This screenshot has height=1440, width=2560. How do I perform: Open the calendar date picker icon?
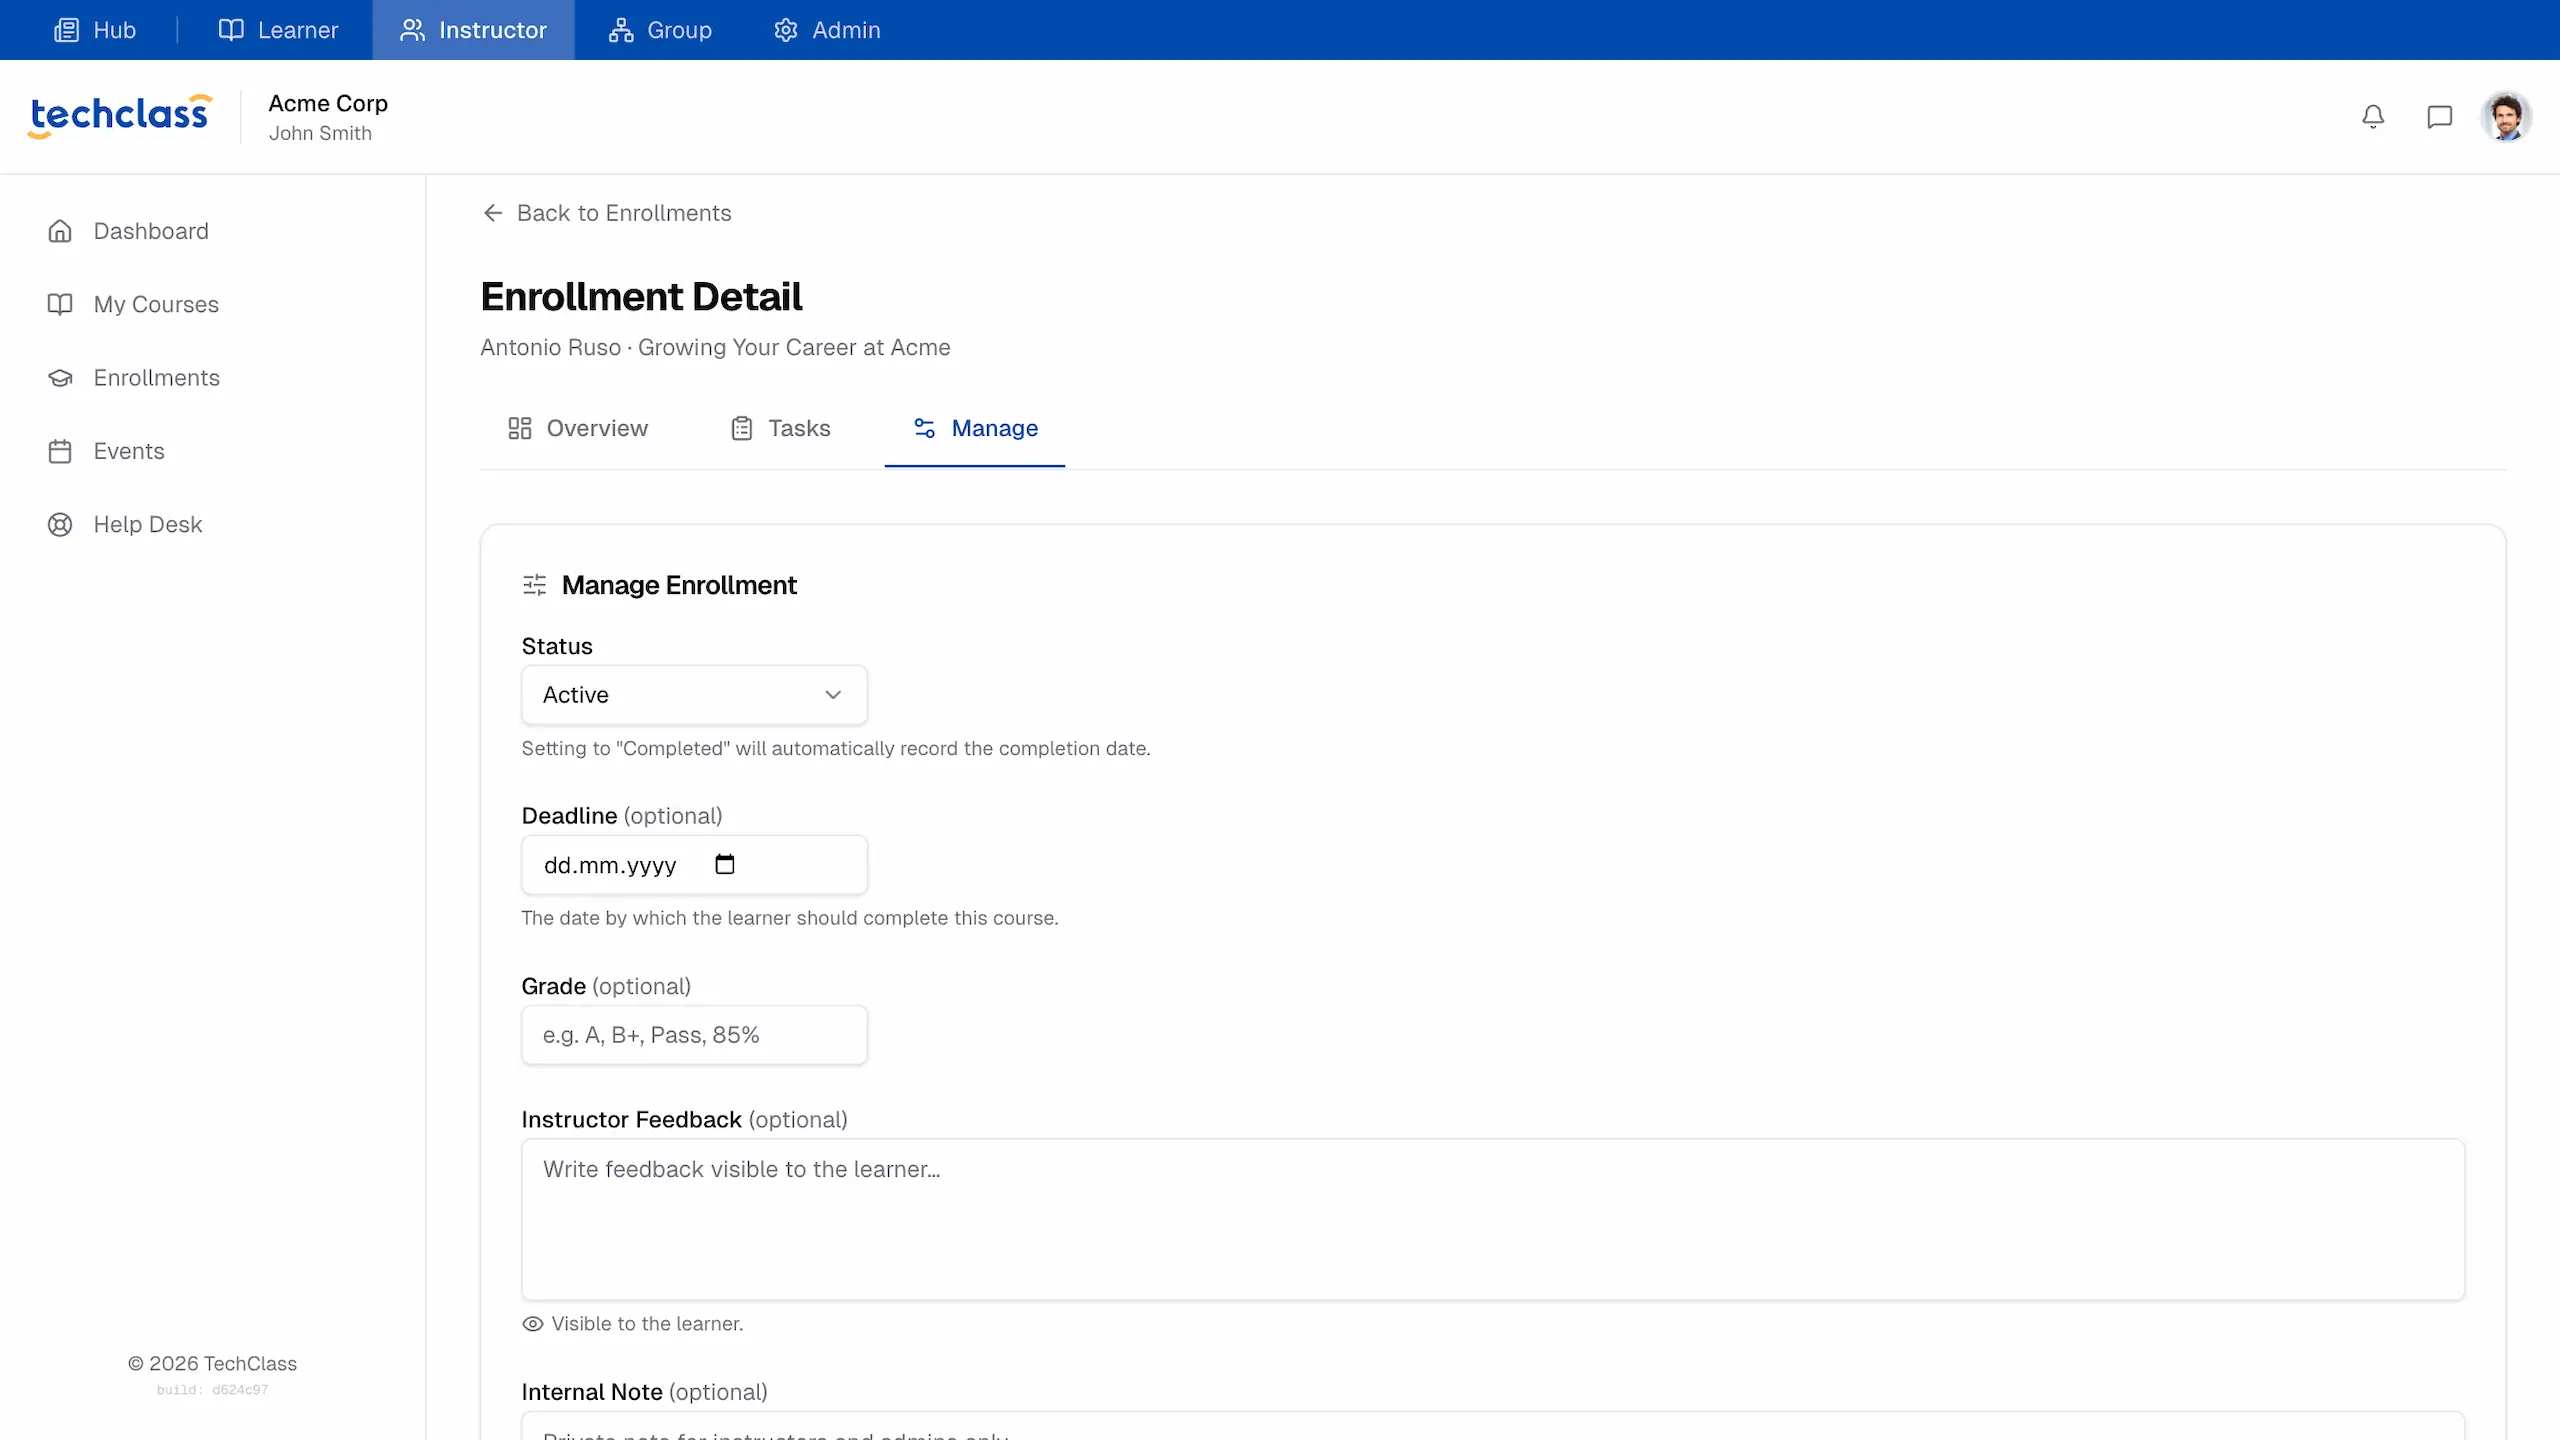pos(725,864)
